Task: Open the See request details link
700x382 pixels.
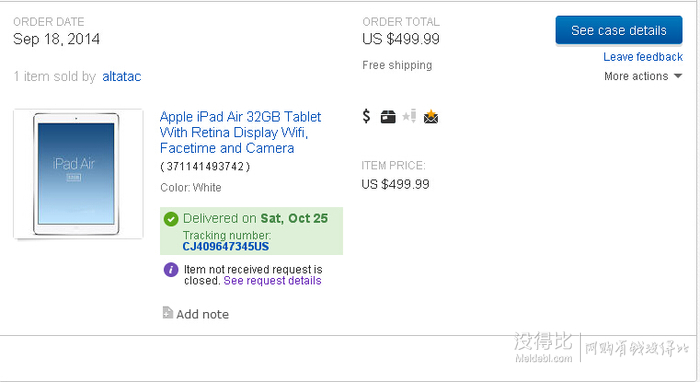Action: coord(272,281)
